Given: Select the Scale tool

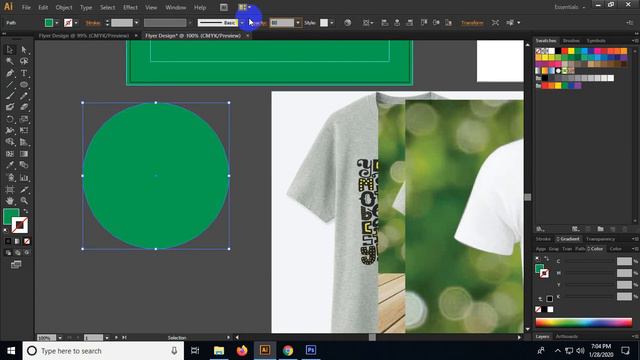Looking at the screenshot, I should (x=24, y=119).
